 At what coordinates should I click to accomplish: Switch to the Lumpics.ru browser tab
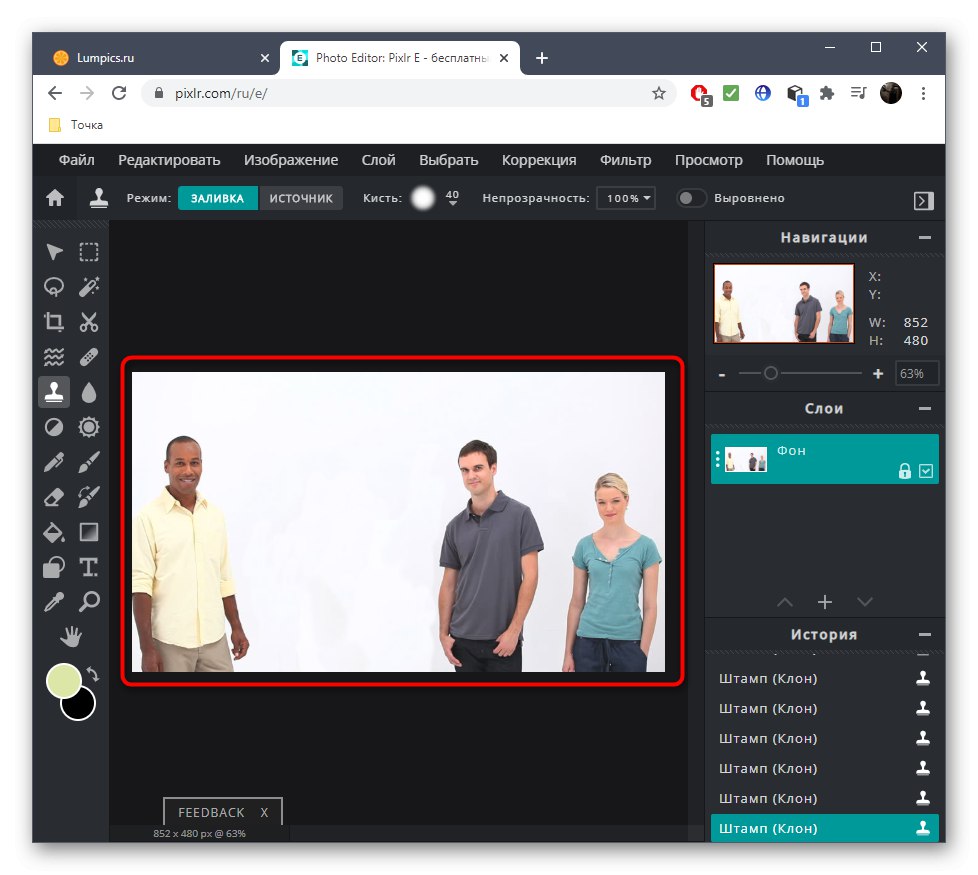161,58
